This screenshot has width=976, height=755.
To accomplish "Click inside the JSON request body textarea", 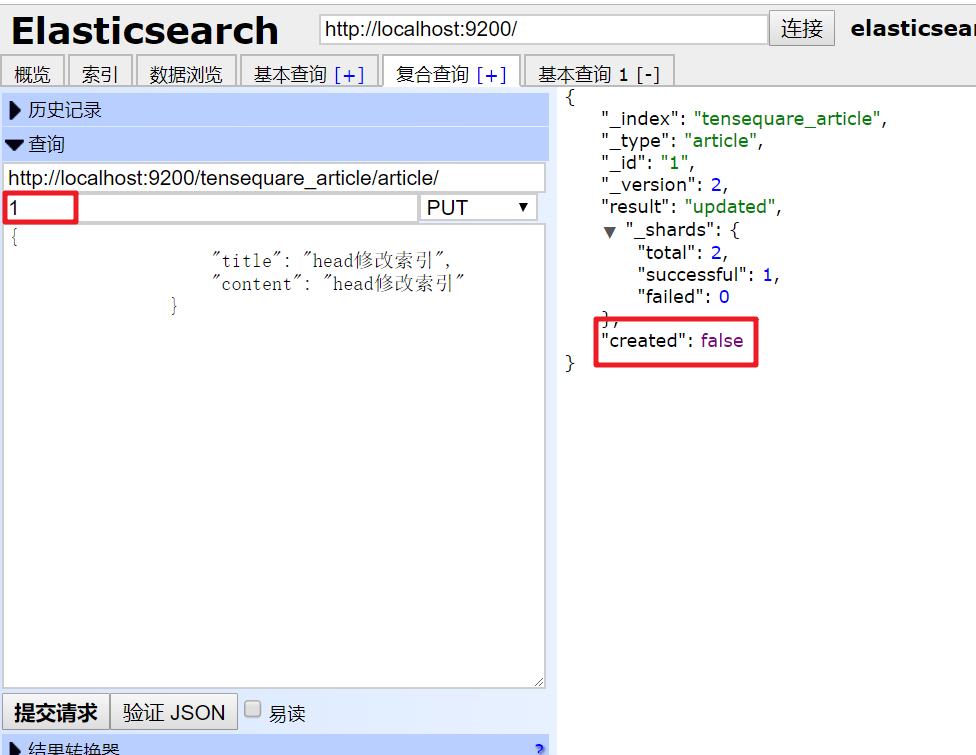I will (274, 456).
